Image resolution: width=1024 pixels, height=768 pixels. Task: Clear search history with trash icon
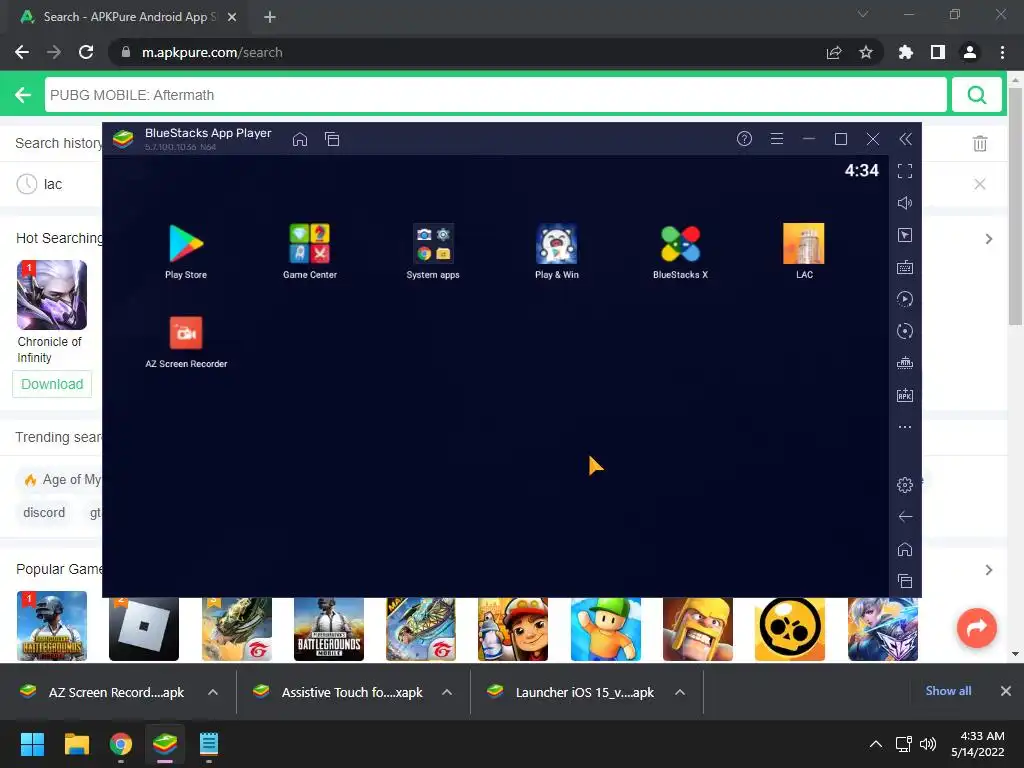pyautogui.click(x=980, y=144)
